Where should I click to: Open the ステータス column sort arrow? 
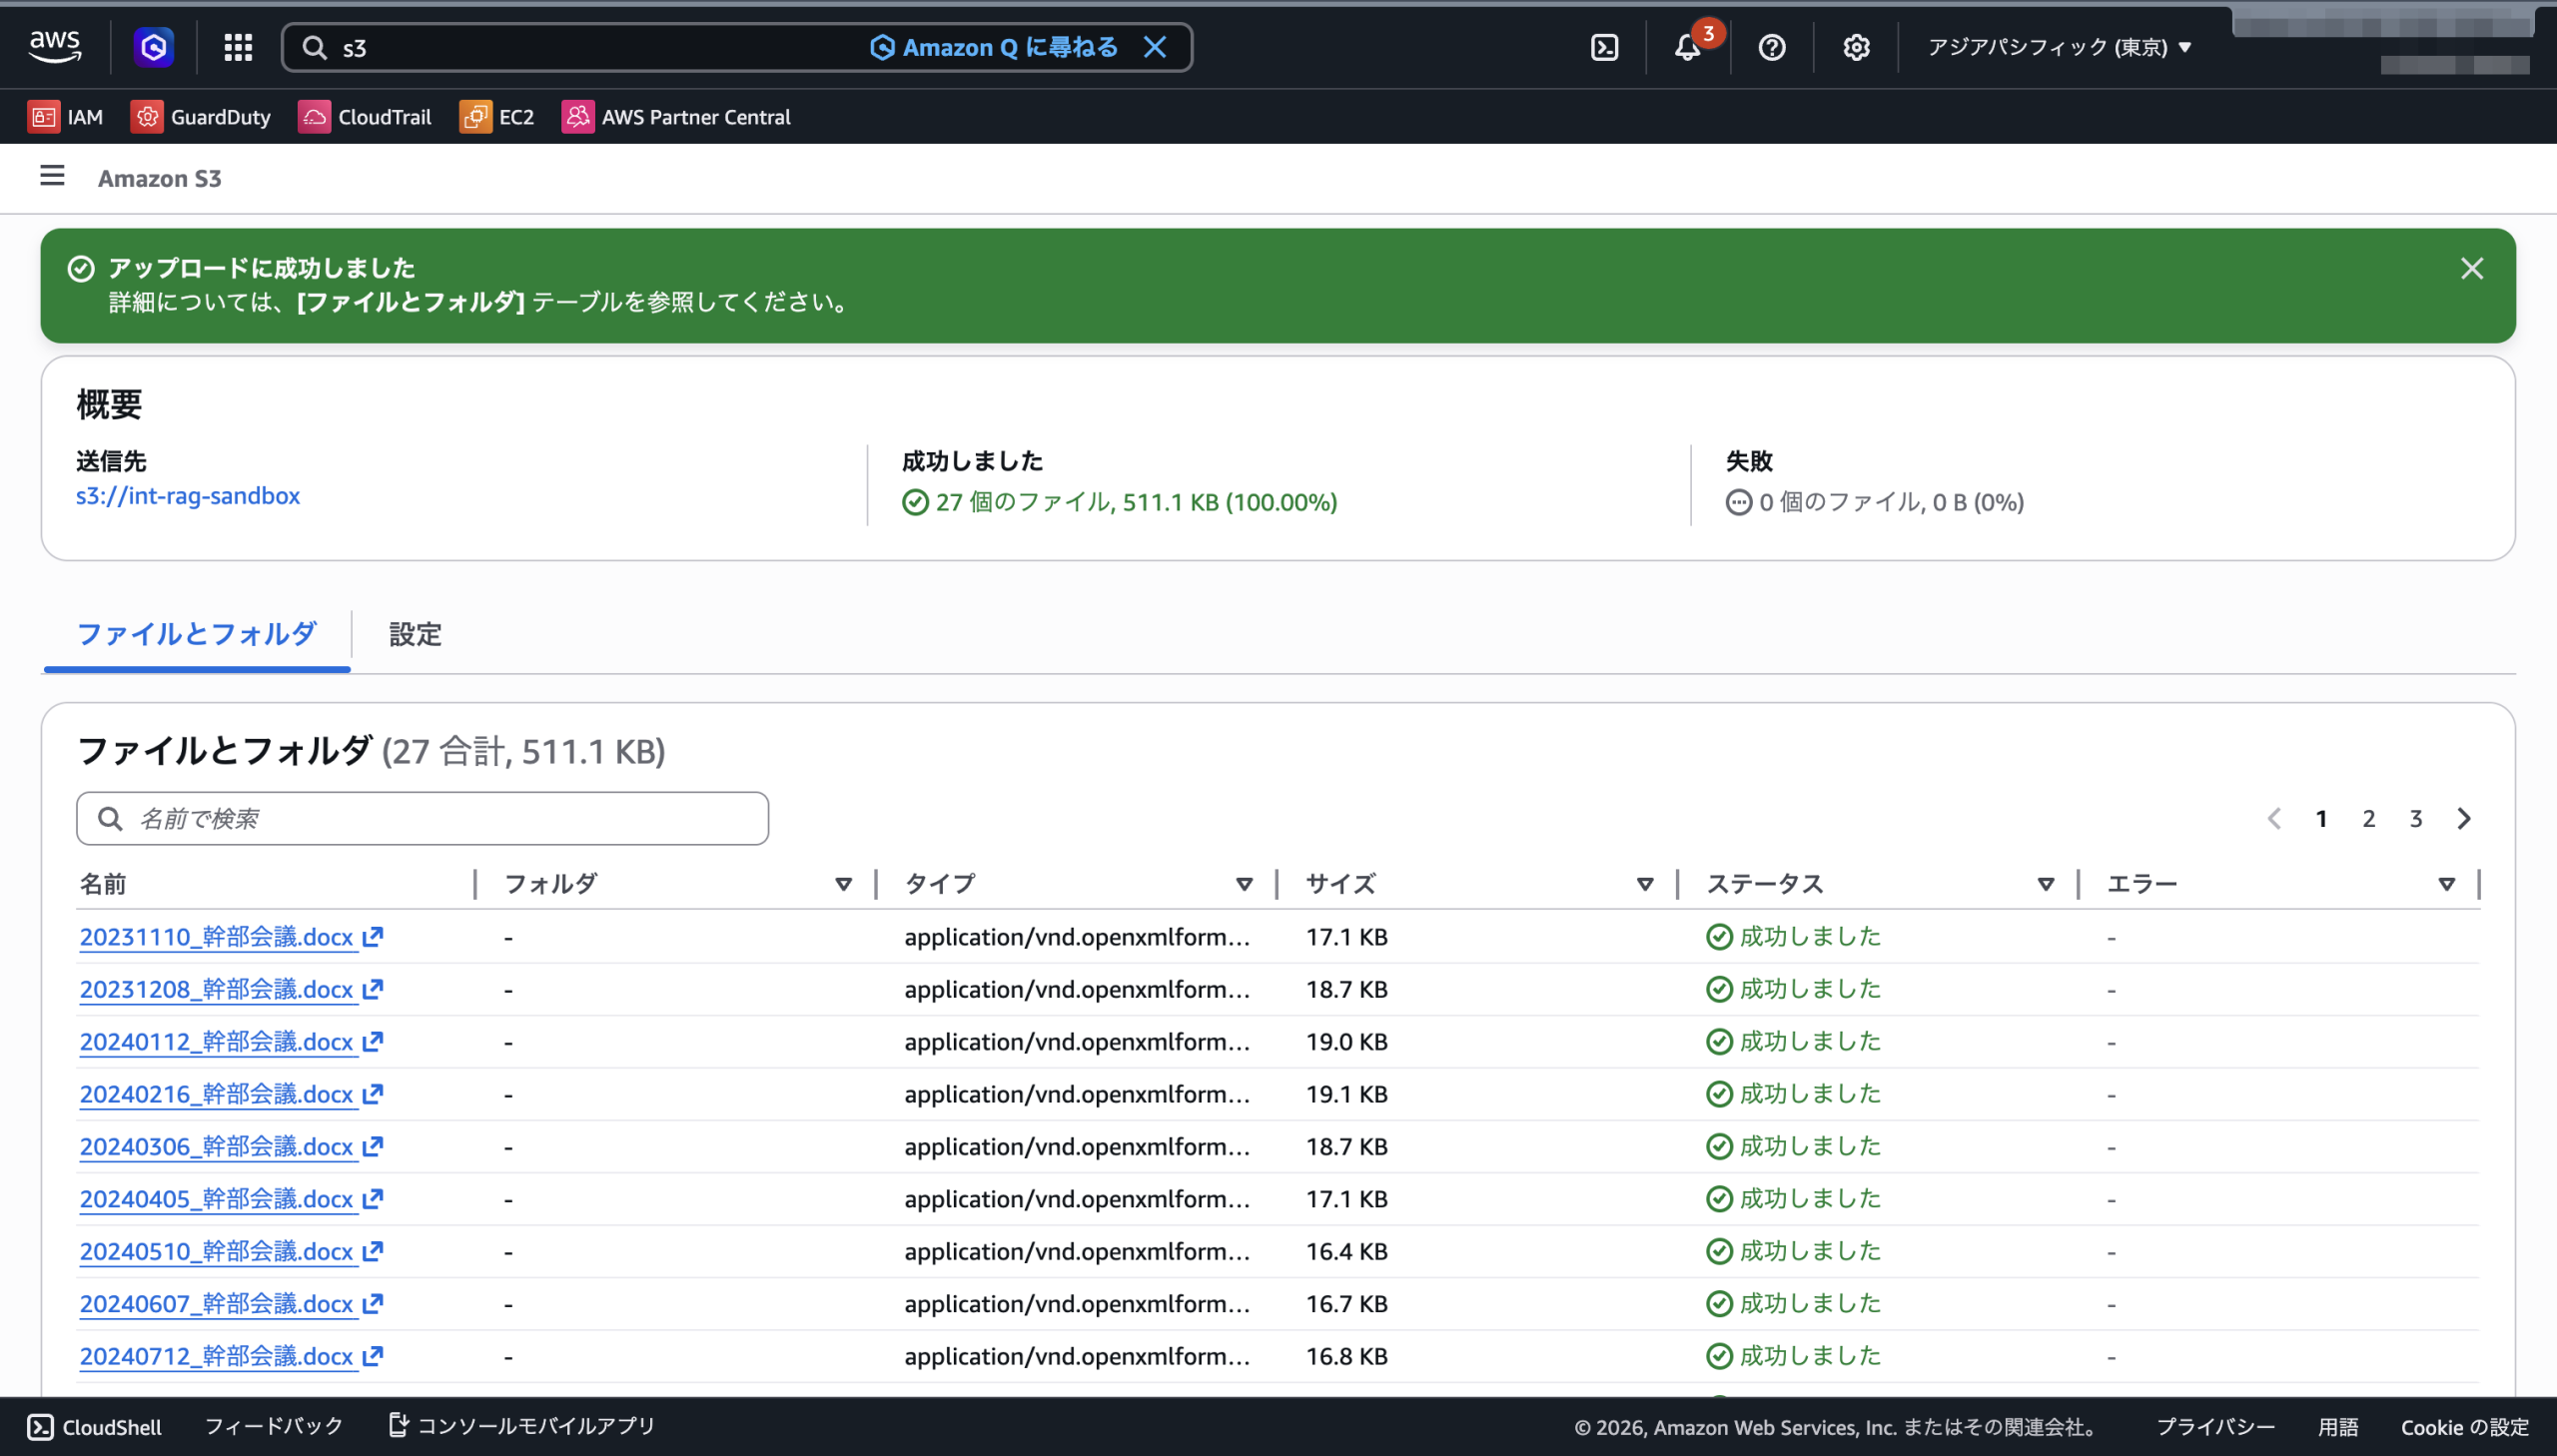[x=2045, y=884]
